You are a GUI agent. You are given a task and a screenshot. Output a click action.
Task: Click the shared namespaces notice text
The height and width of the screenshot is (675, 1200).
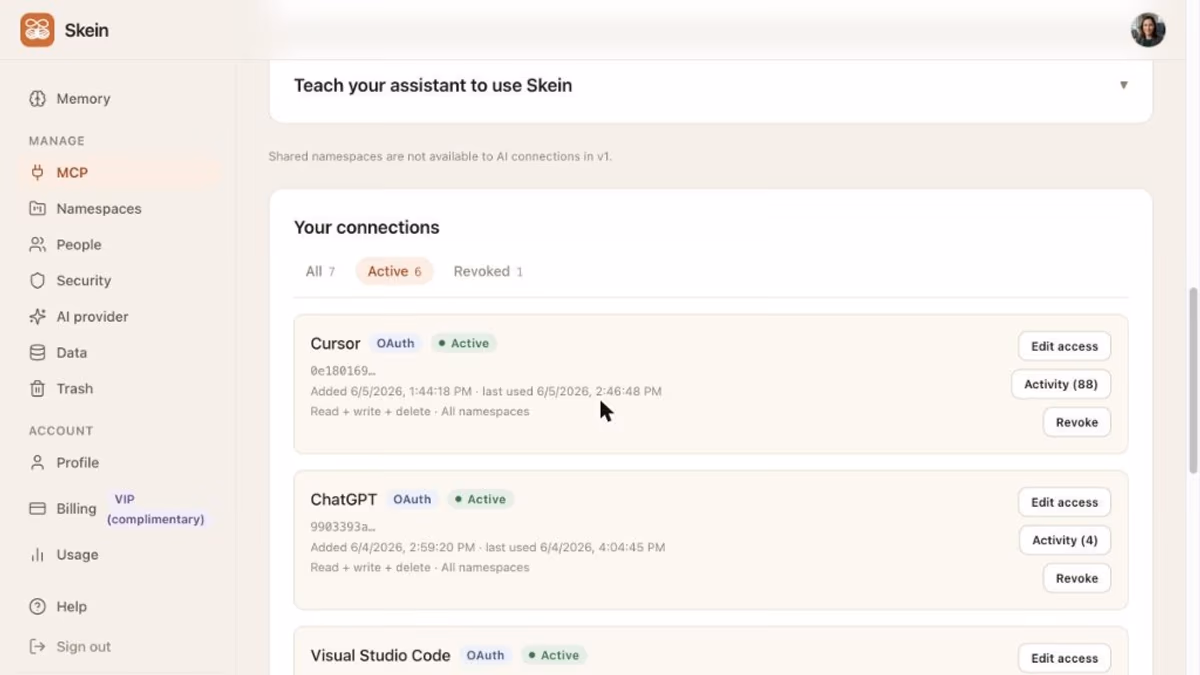click(440, 157)
